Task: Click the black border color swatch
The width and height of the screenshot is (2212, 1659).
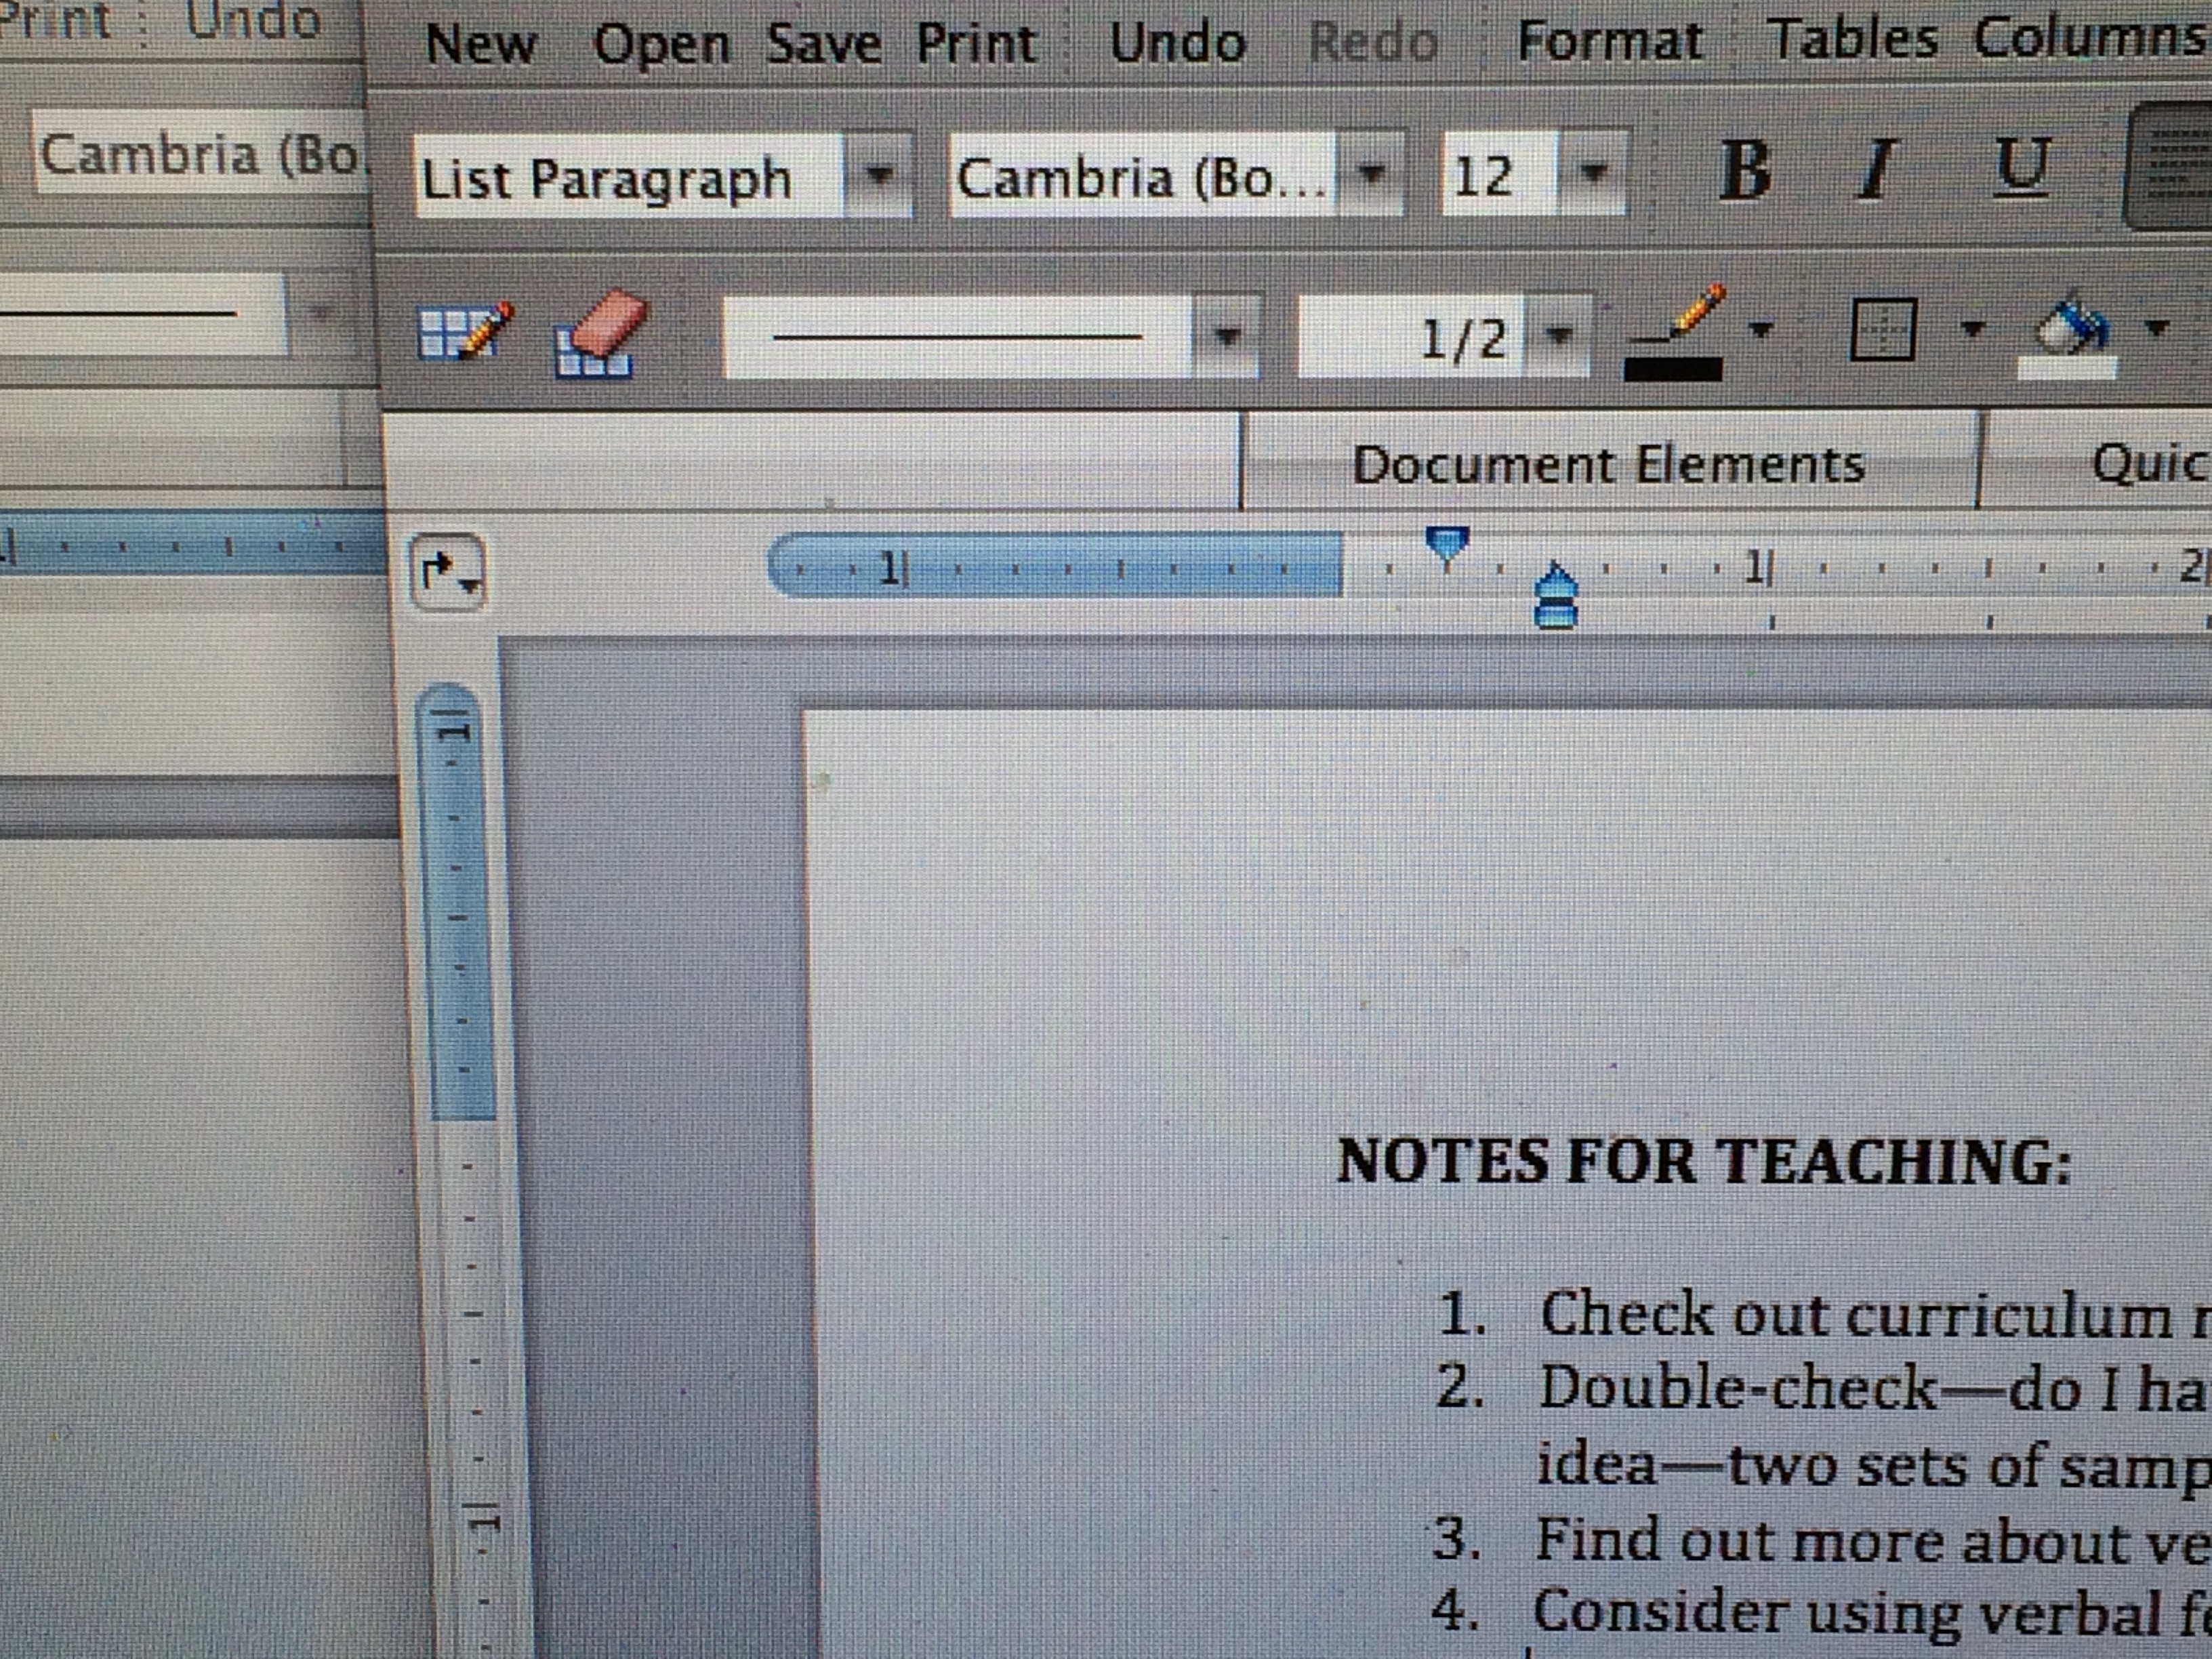Action: 1673,370
